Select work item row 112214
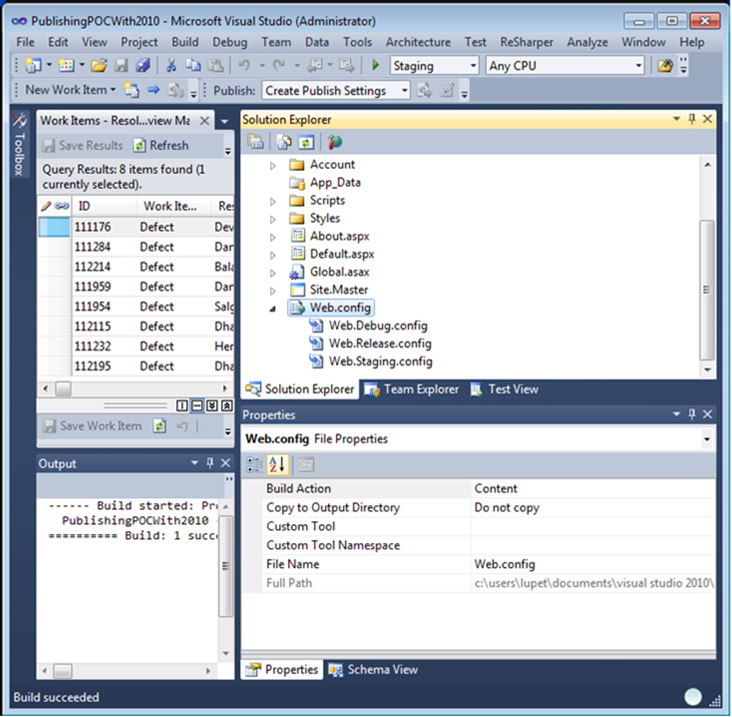 click(x=136, y=267)
